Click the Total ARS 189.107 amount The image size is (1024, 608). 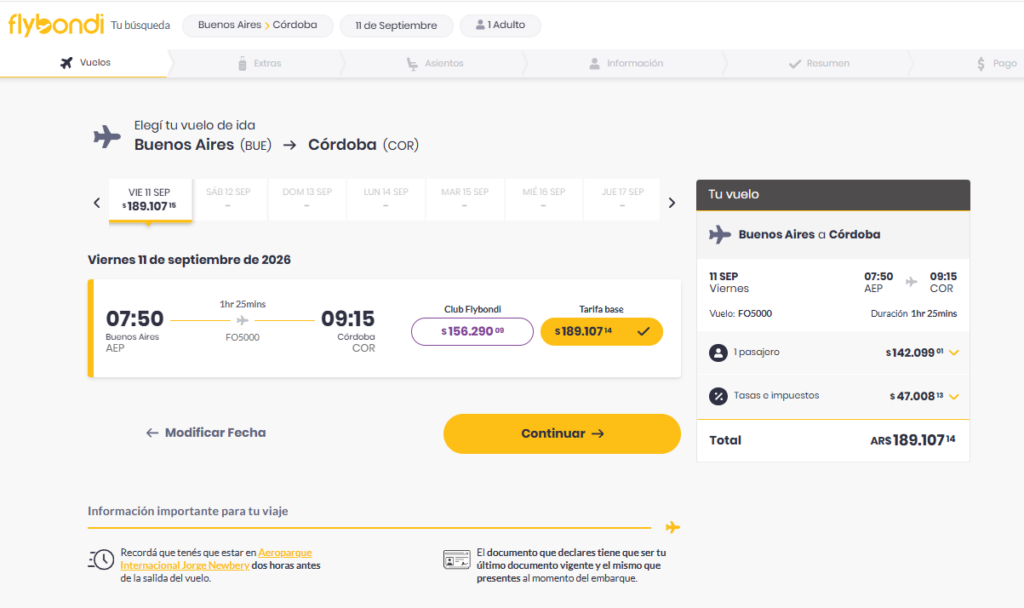pyautogui.click(x=913, y=440)
